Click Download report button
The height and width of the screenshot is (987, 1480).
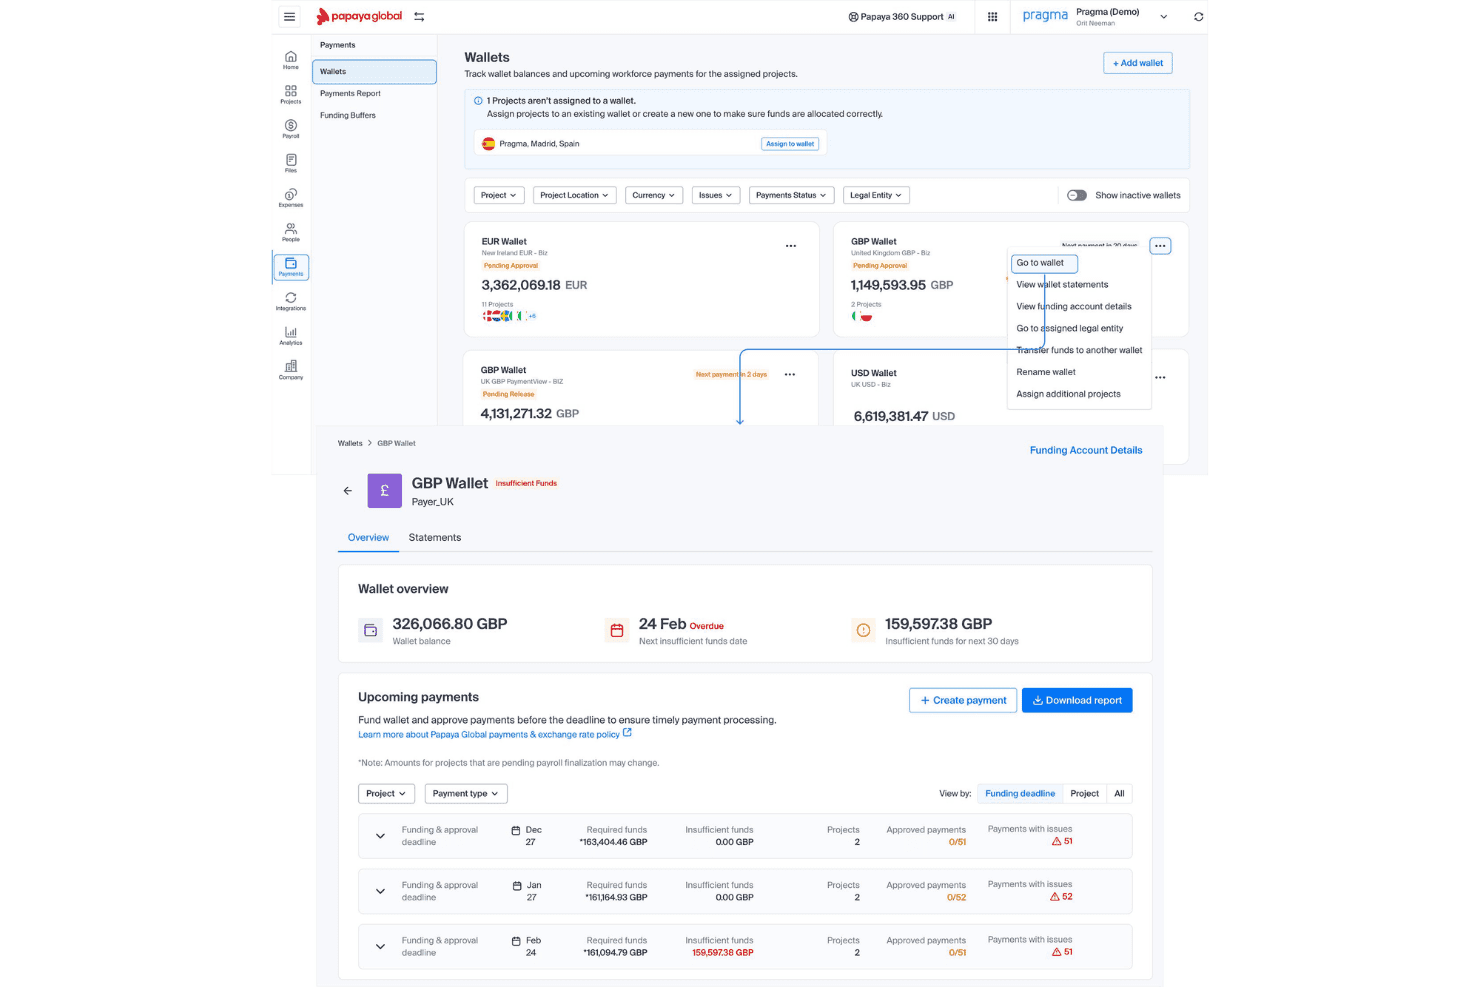(1077, 701)
